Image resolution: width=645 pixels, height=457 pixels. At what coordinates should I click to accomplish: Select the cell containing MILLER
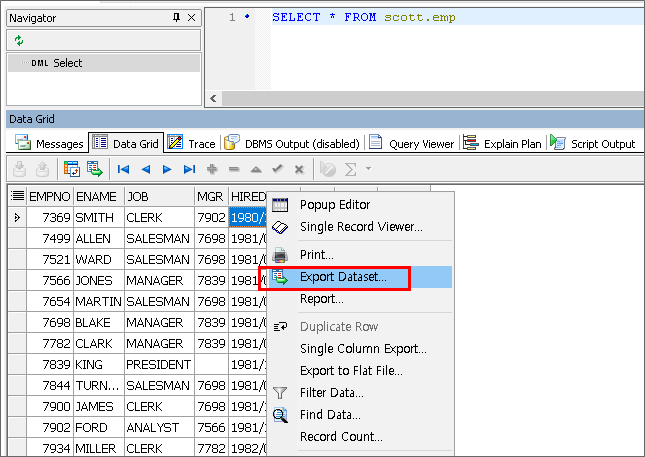point(99,448)
